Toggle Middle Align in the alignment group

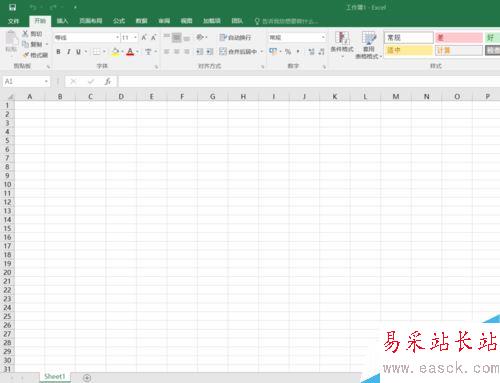coord(177,37)
